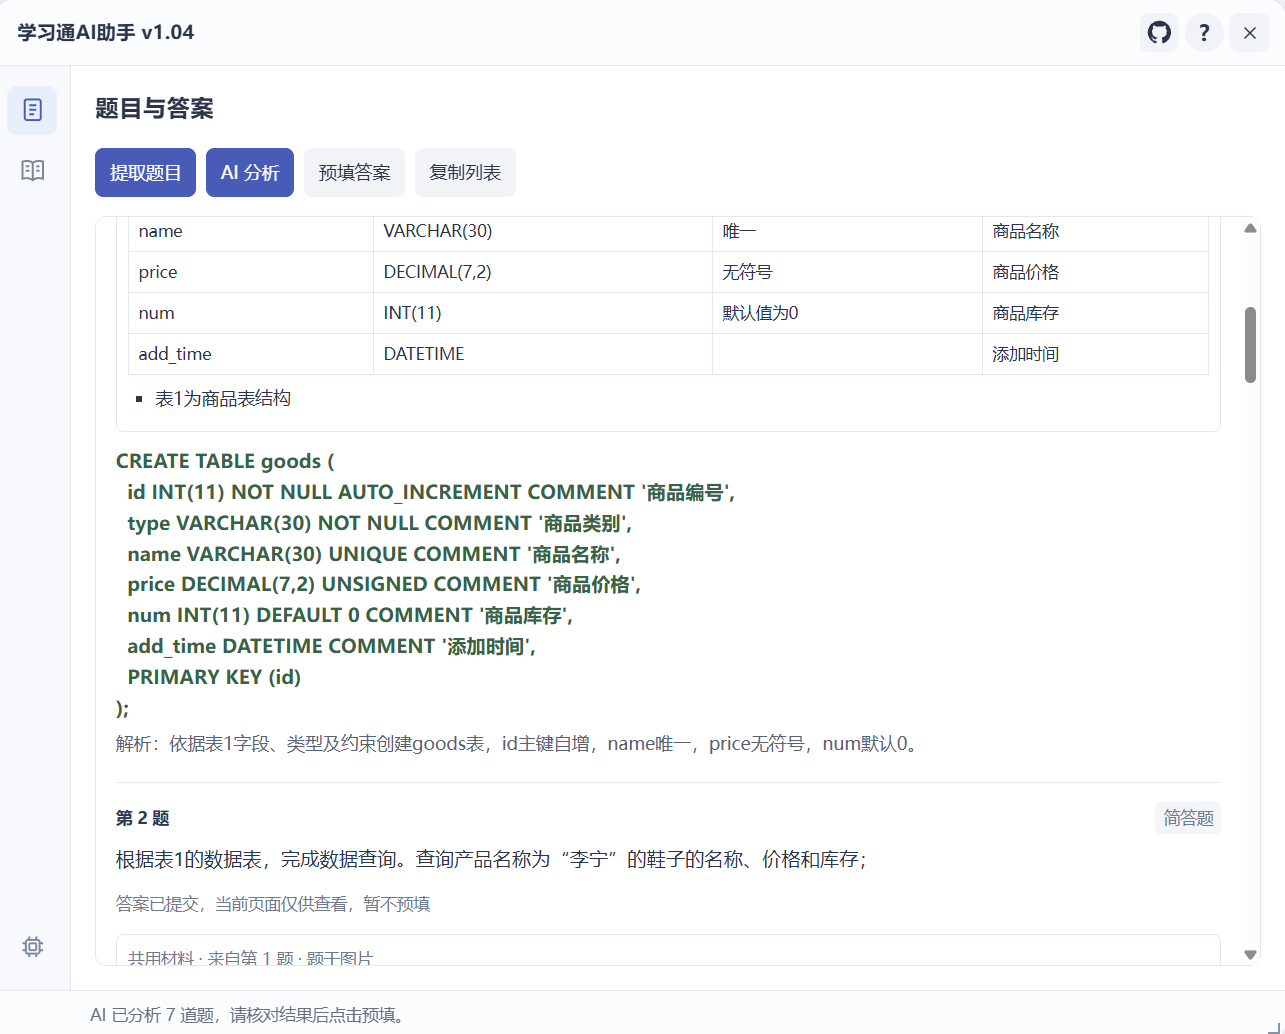1285x1034 pixels.
Task: Click the 简答题 tag on question 2
Action: tap(1188, 818)
